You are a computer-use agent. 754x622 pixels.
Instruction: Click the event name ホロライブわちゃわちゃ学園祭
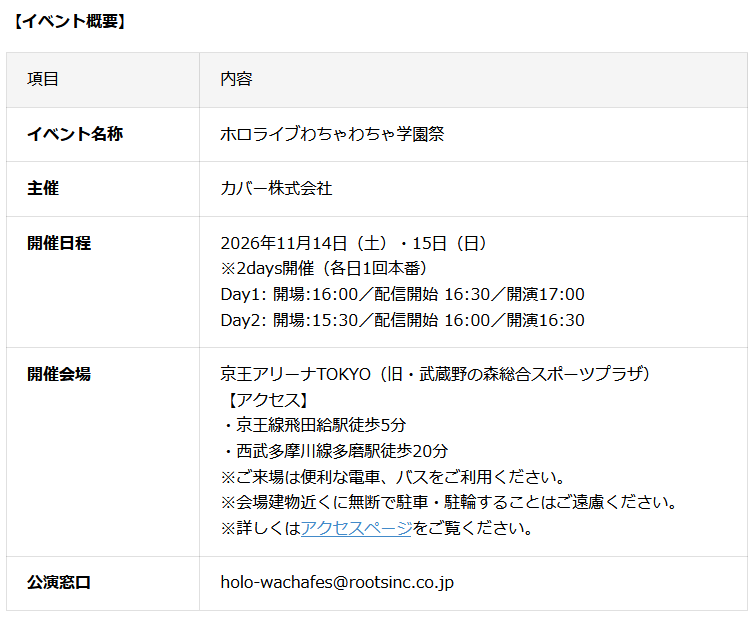tap(332, 134)
